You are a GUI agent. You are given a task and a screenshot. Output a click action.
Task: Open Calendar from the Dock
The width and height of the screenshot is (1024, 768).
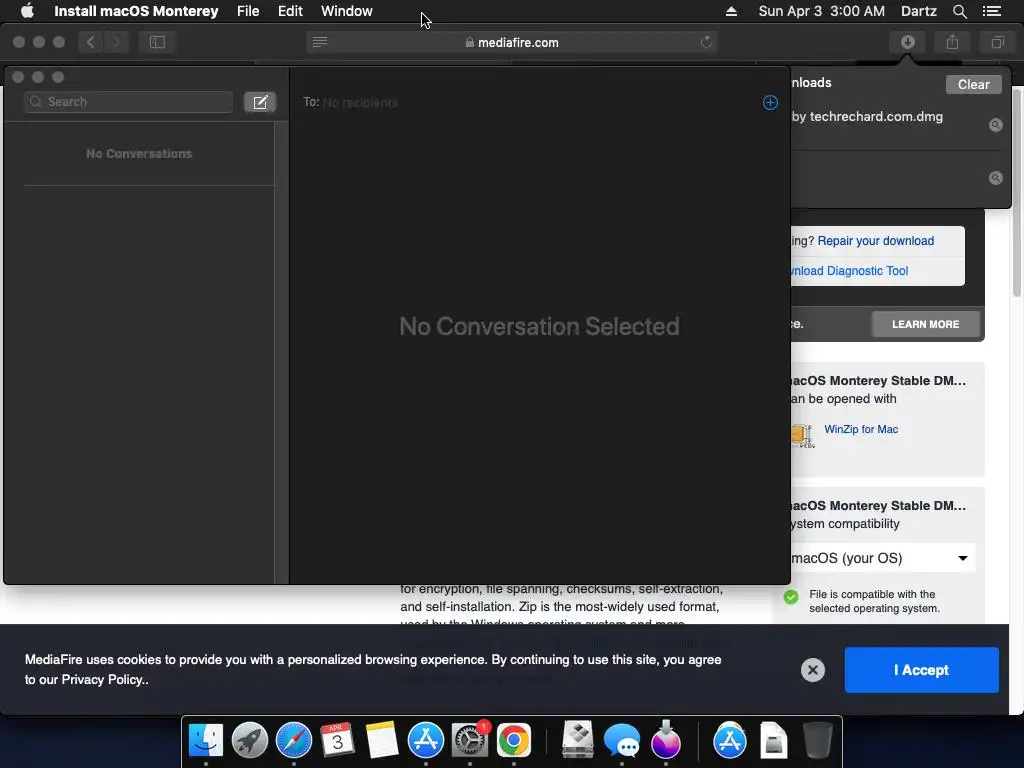coord(338,740)
